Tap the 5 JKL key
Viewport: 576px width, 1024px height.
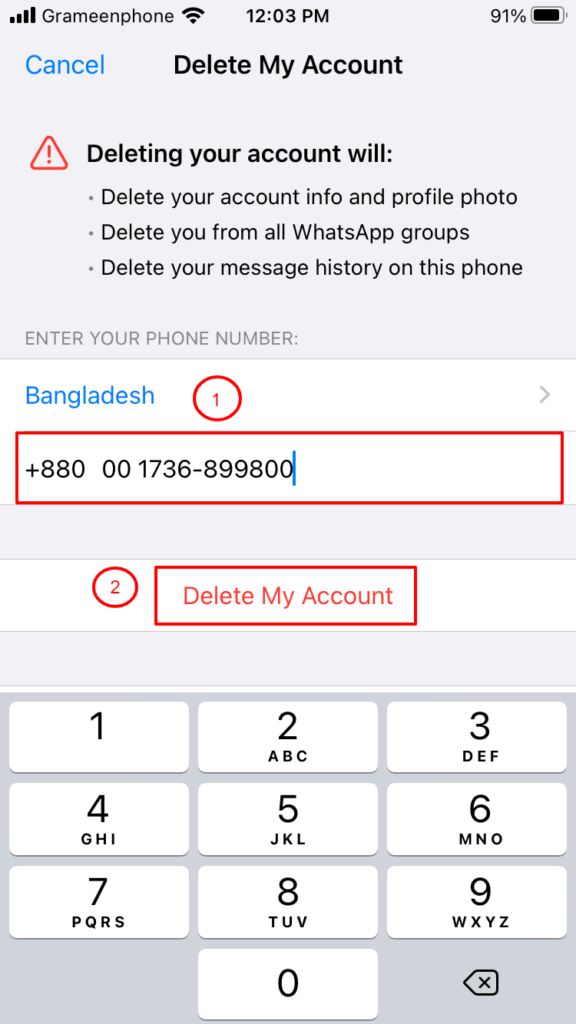coord(288,819)
